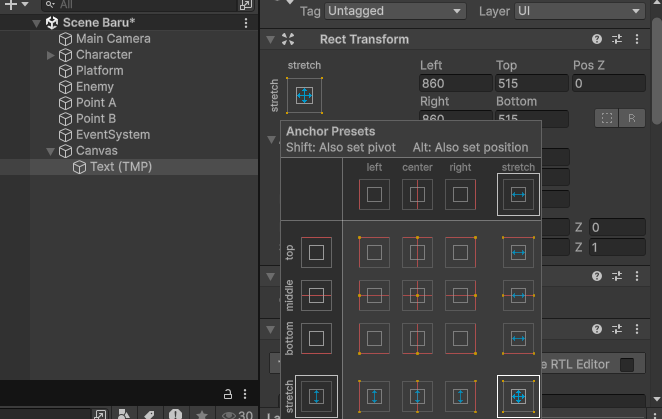Select top horizontal stretch anchor preset
This screenshot has height=419, width=662.
[518, 253]
